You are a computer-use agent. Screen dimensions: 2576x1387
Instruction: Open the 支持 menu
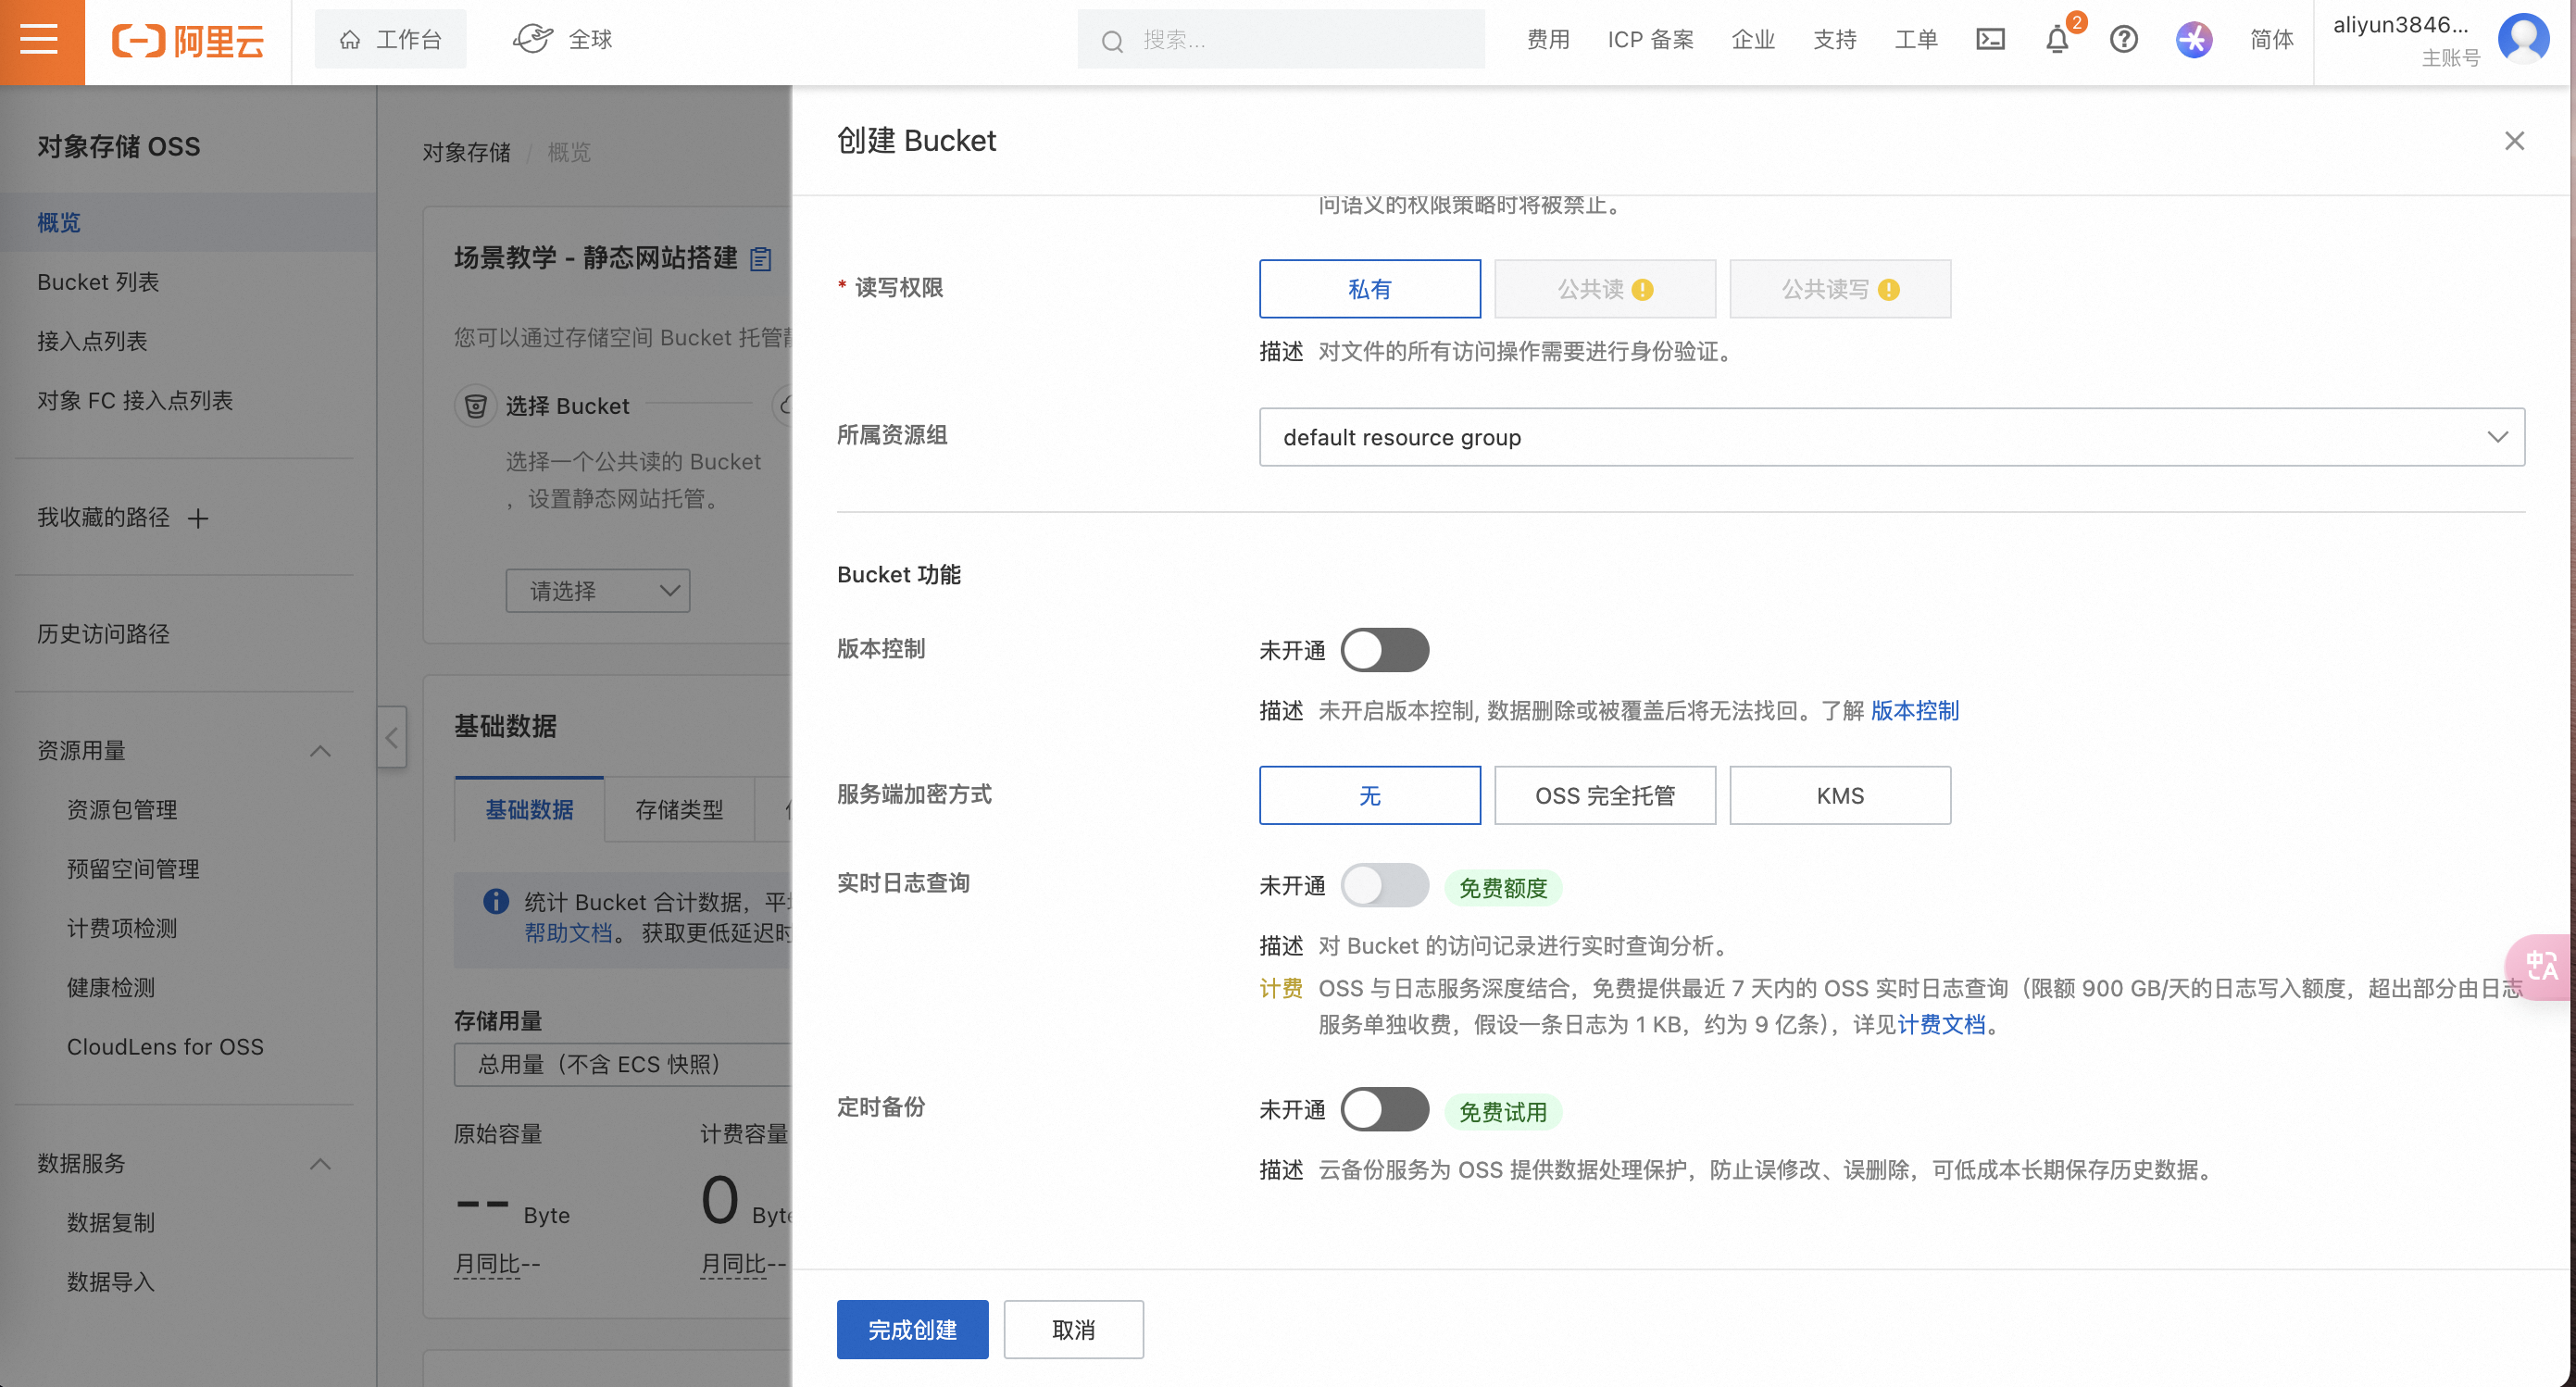1835,40
